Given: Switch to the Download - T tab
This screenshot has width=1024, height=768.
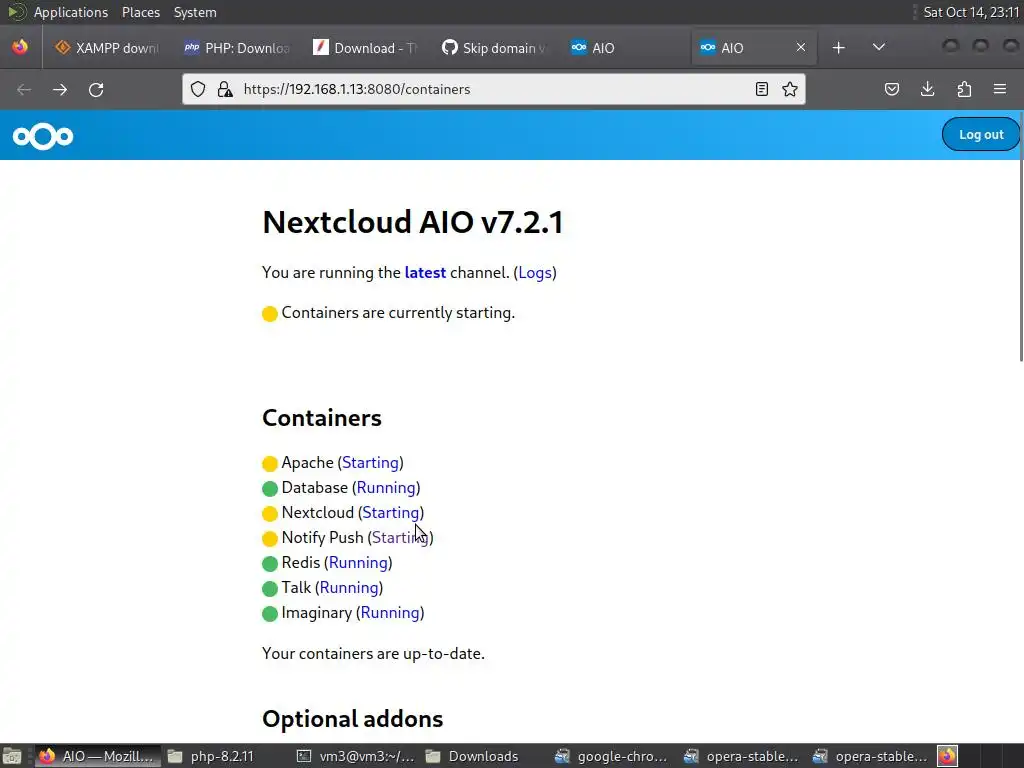Looking at the screenshot, I should [x=366, y=48].
